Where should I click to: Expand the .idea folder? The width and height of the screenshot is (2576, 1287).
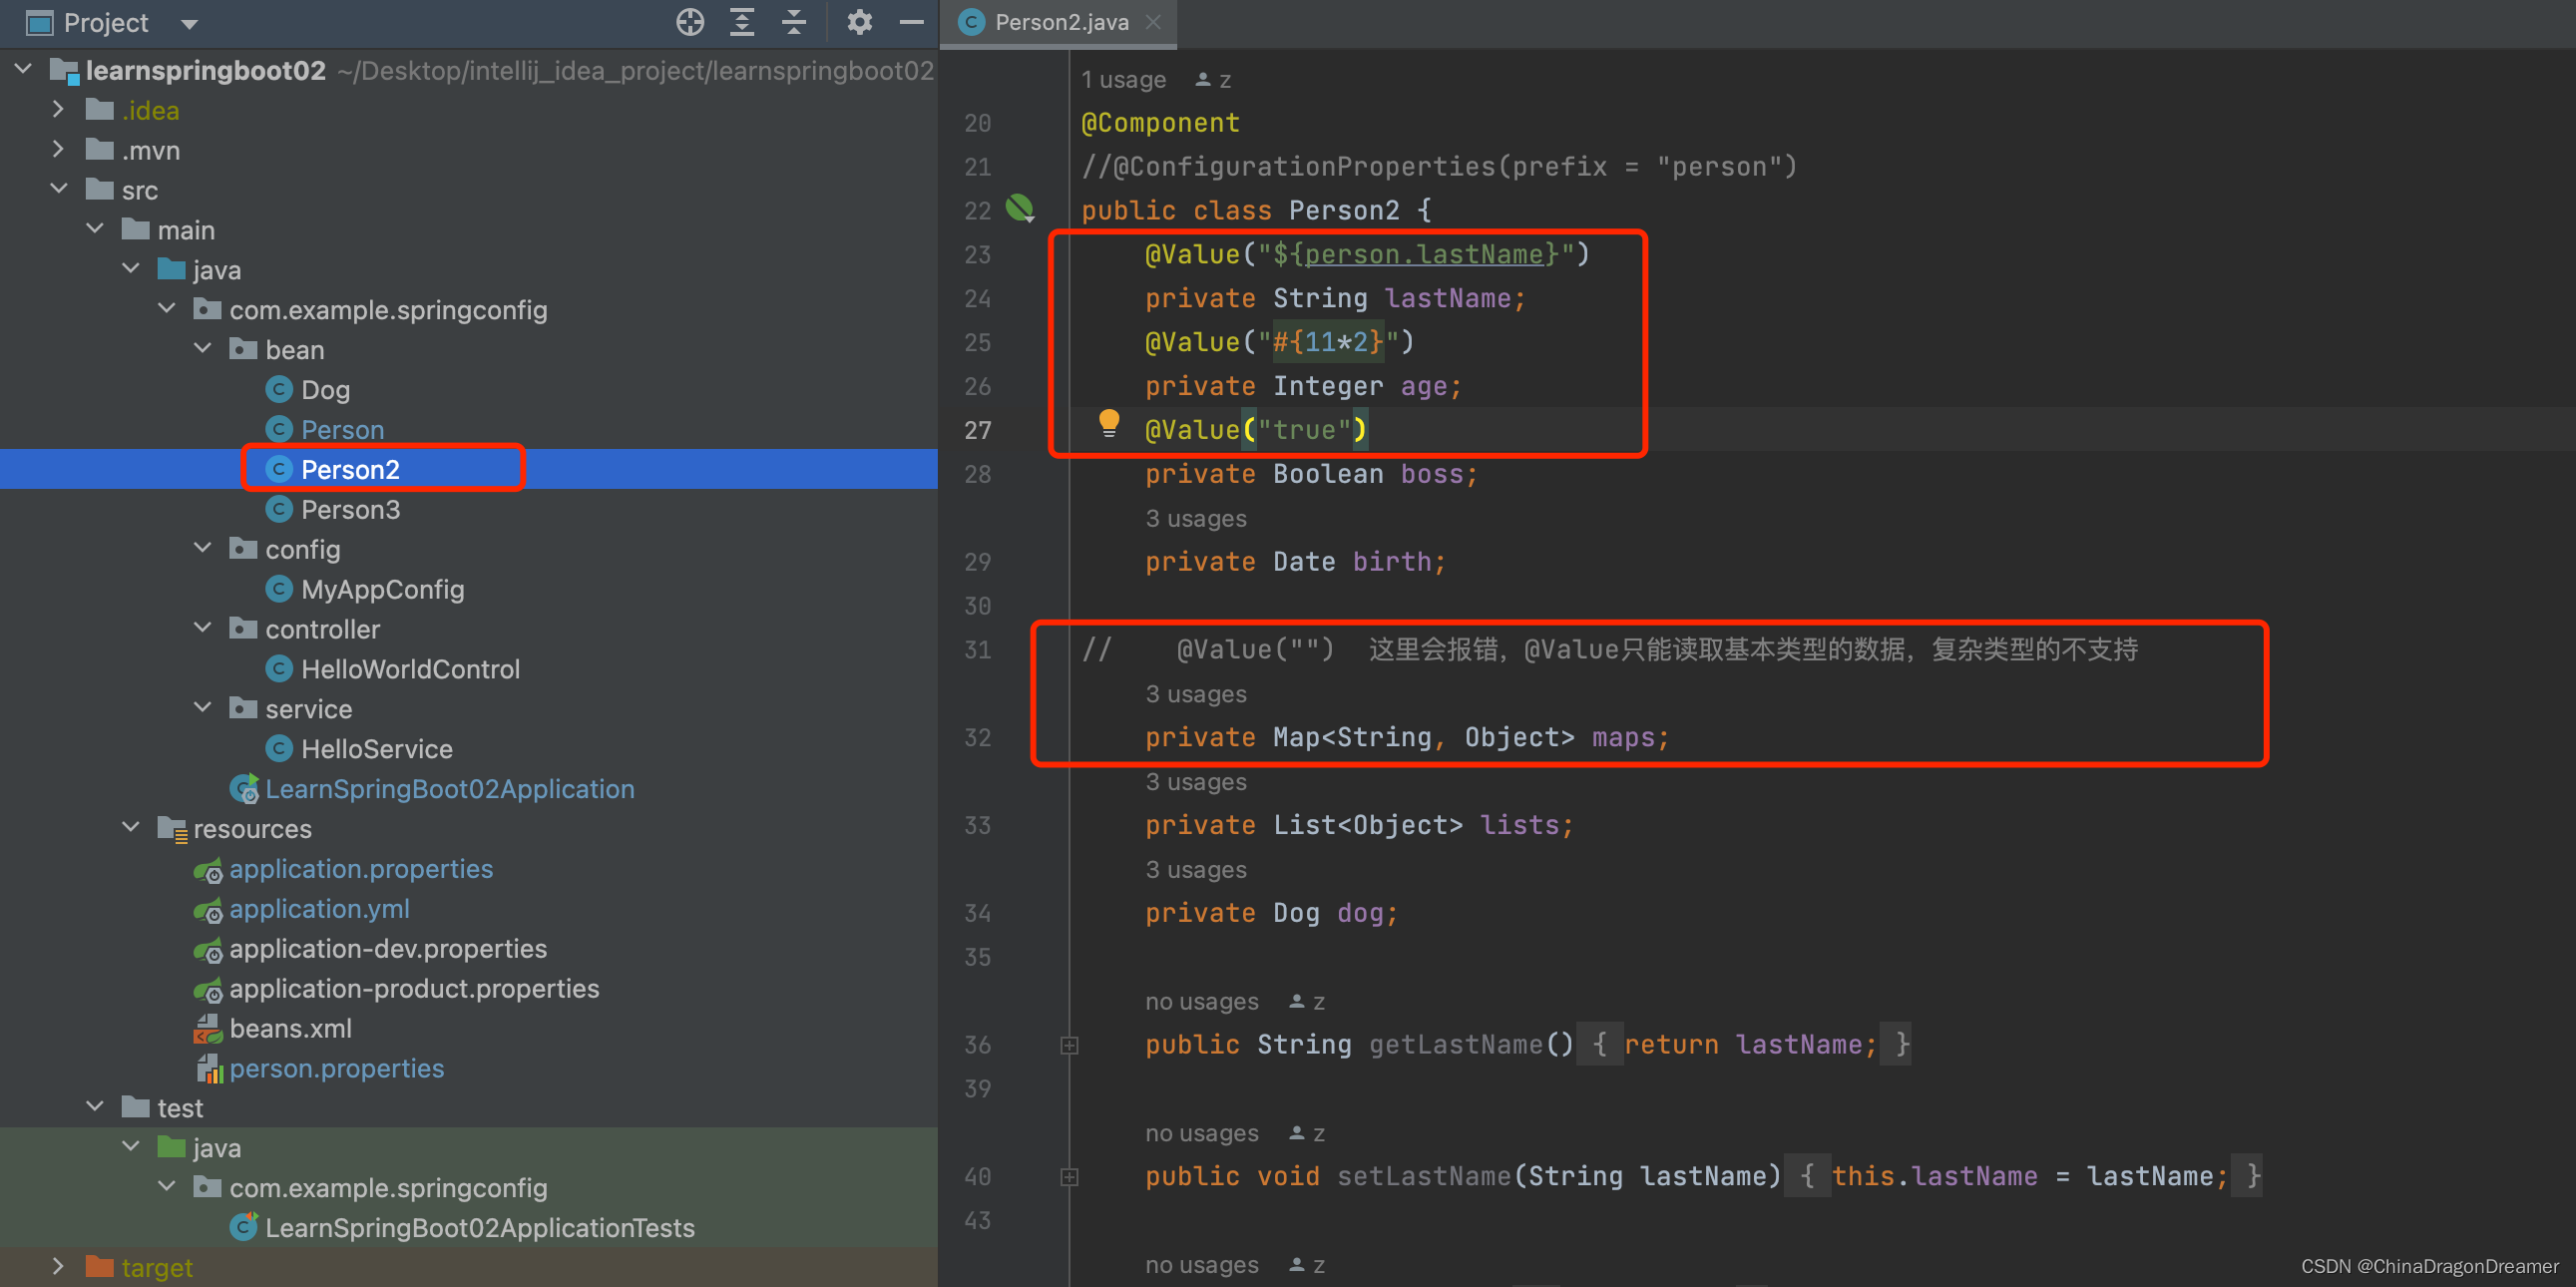[x=59, y=109]
